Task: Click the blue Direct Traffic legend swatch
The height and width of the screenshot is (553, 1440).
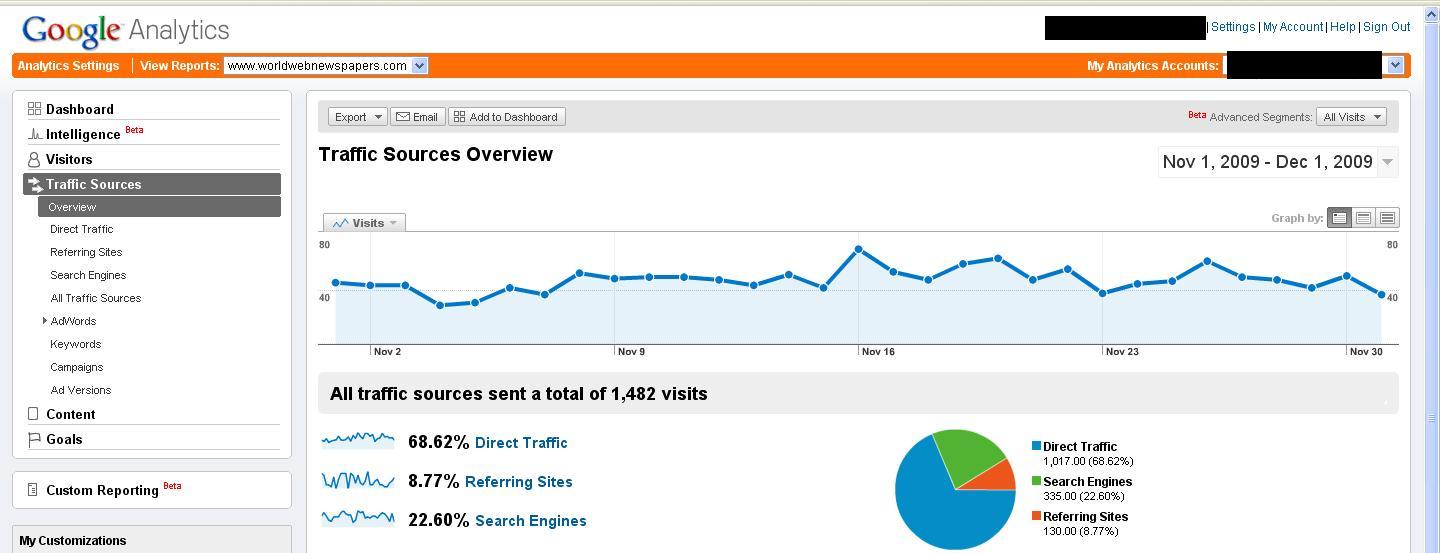Action: [1036, 446]
